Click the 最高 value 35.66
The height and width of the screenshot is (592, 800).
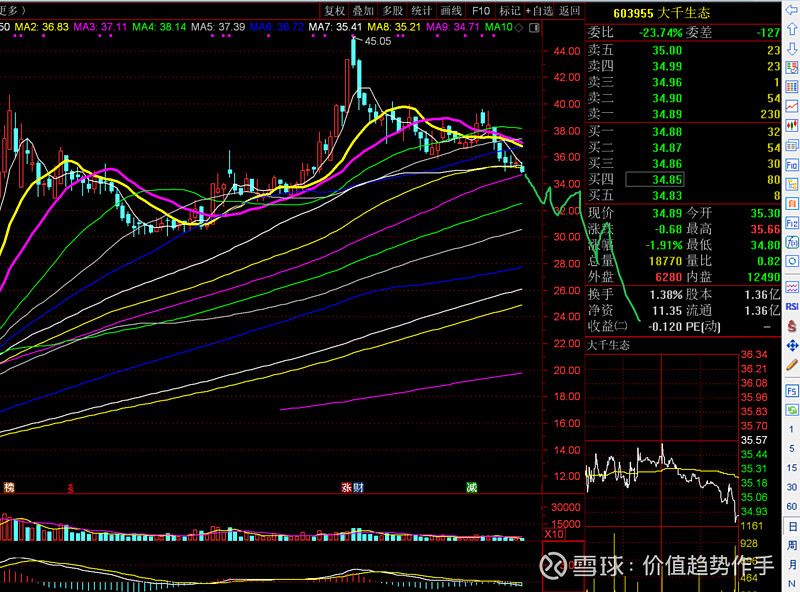(765, 229)
